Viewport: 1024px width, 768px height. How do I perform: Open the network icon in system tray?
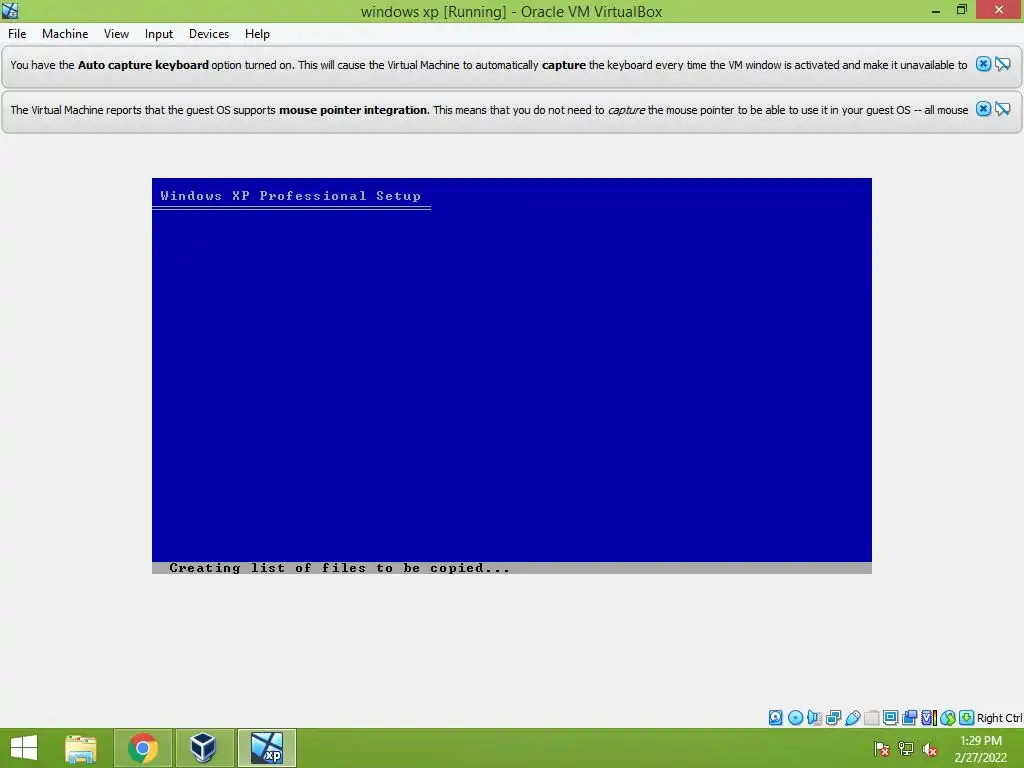click(906, 749)
